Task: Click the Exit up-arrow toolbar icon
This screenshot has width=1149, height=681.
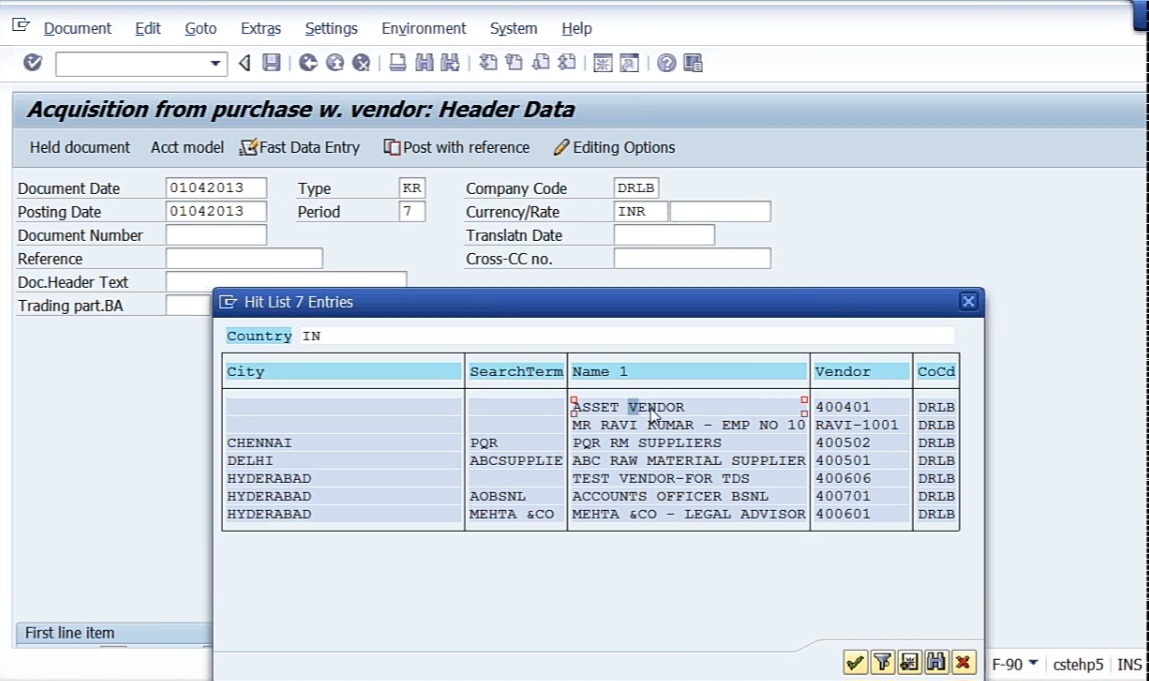Action: [x=335, y=63]
